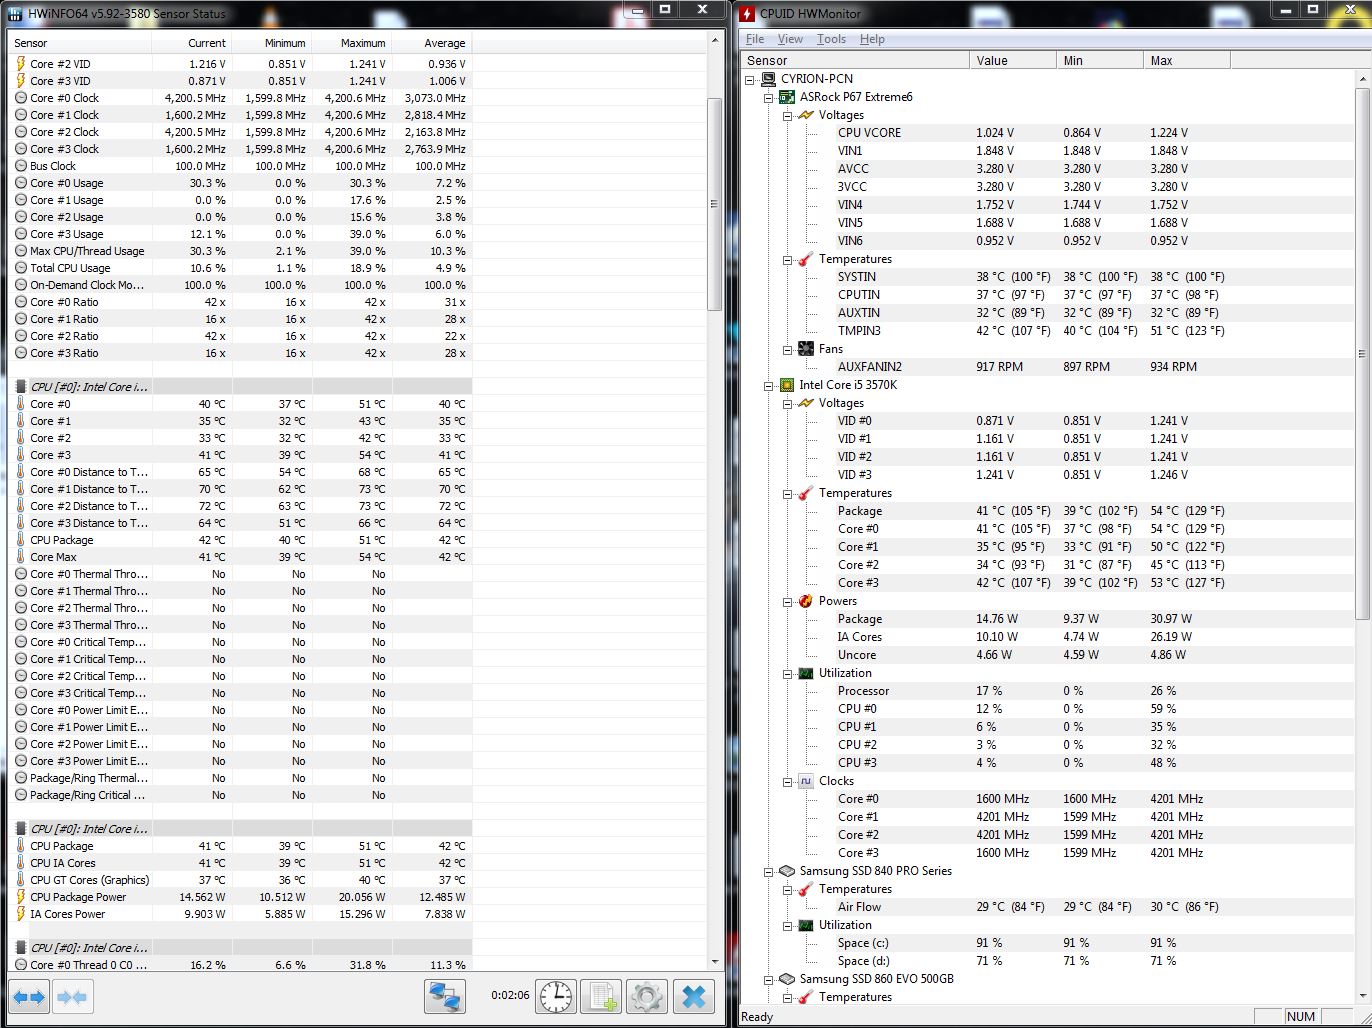The width and height of the screenshot is (1372, 1028).
Task: Click the CPU icon beside Intel Core i5 3570K
Action: coord(787,385)
